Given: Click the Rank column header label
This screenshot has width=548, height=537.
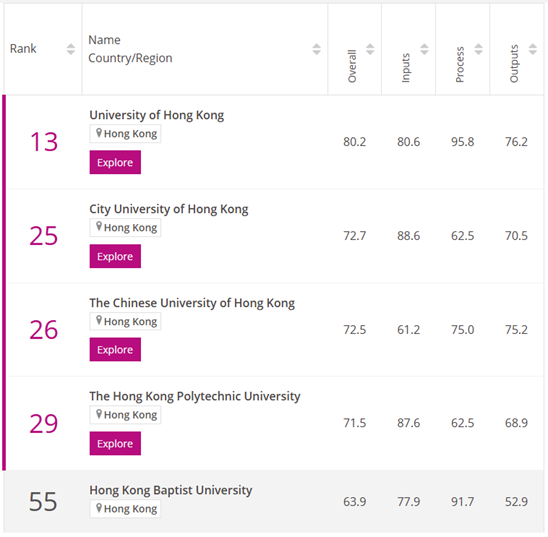Looking at the screenshot, I should [23, 49].
